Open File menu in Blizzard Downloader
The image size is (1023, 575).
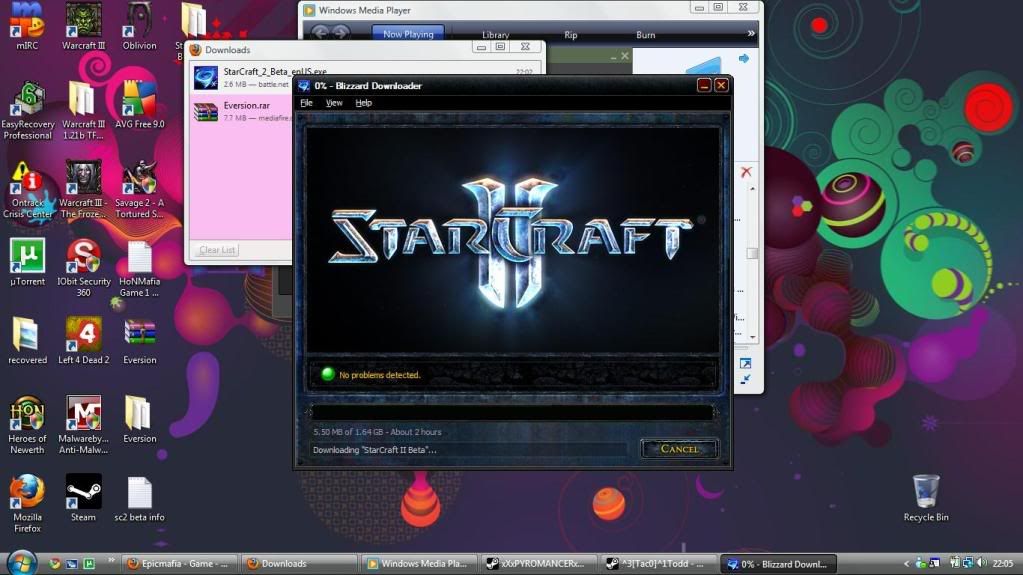click(306, 102)
